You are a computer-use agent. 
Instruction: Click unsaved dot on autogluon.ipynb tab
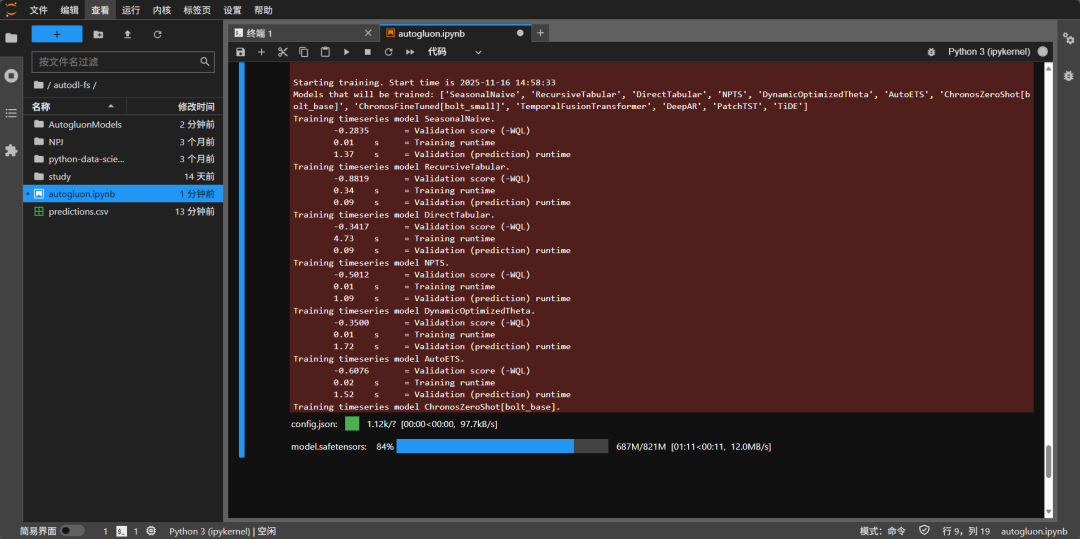(519, 33)
